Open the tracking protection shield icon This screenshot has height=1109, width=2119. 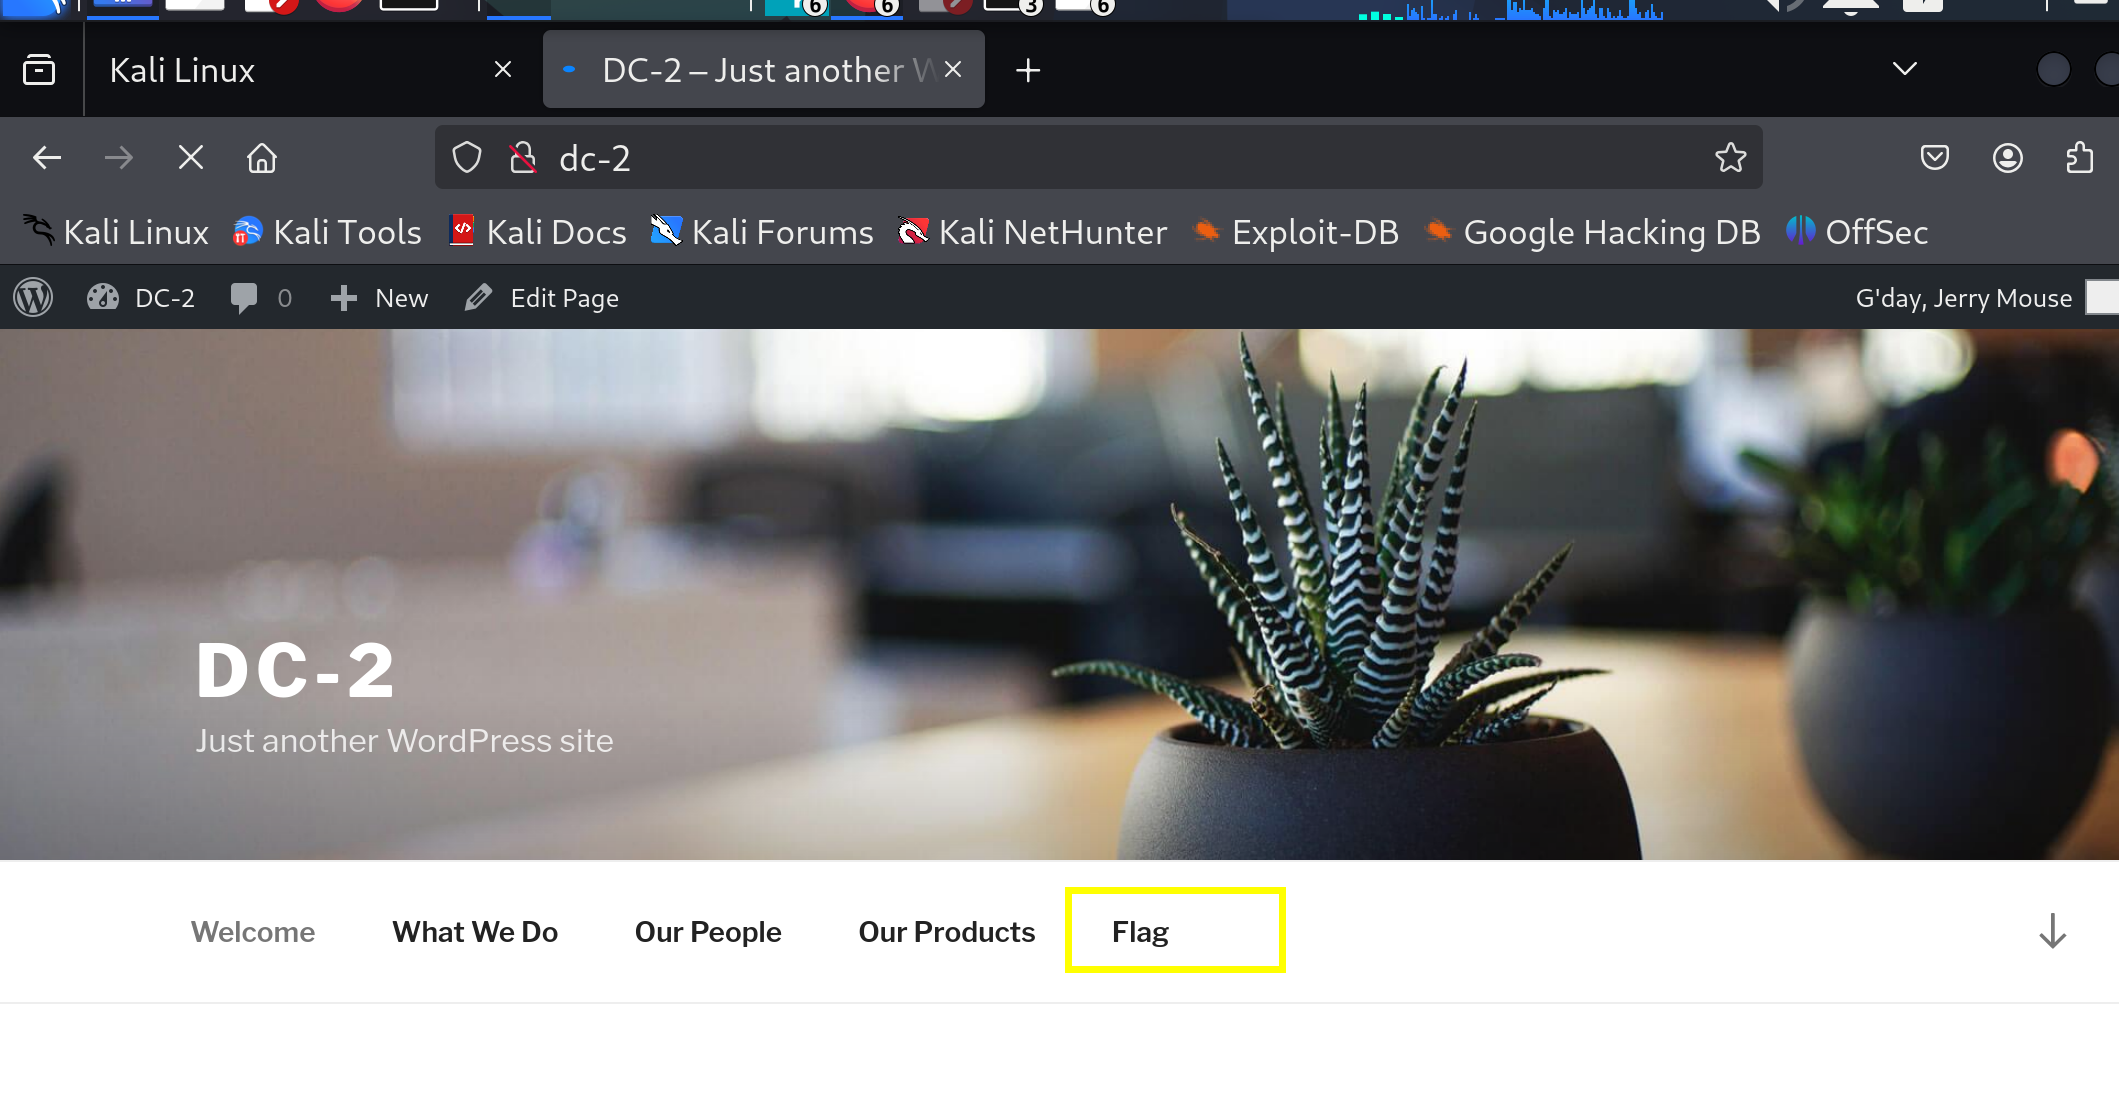click(x=467, y=158)
